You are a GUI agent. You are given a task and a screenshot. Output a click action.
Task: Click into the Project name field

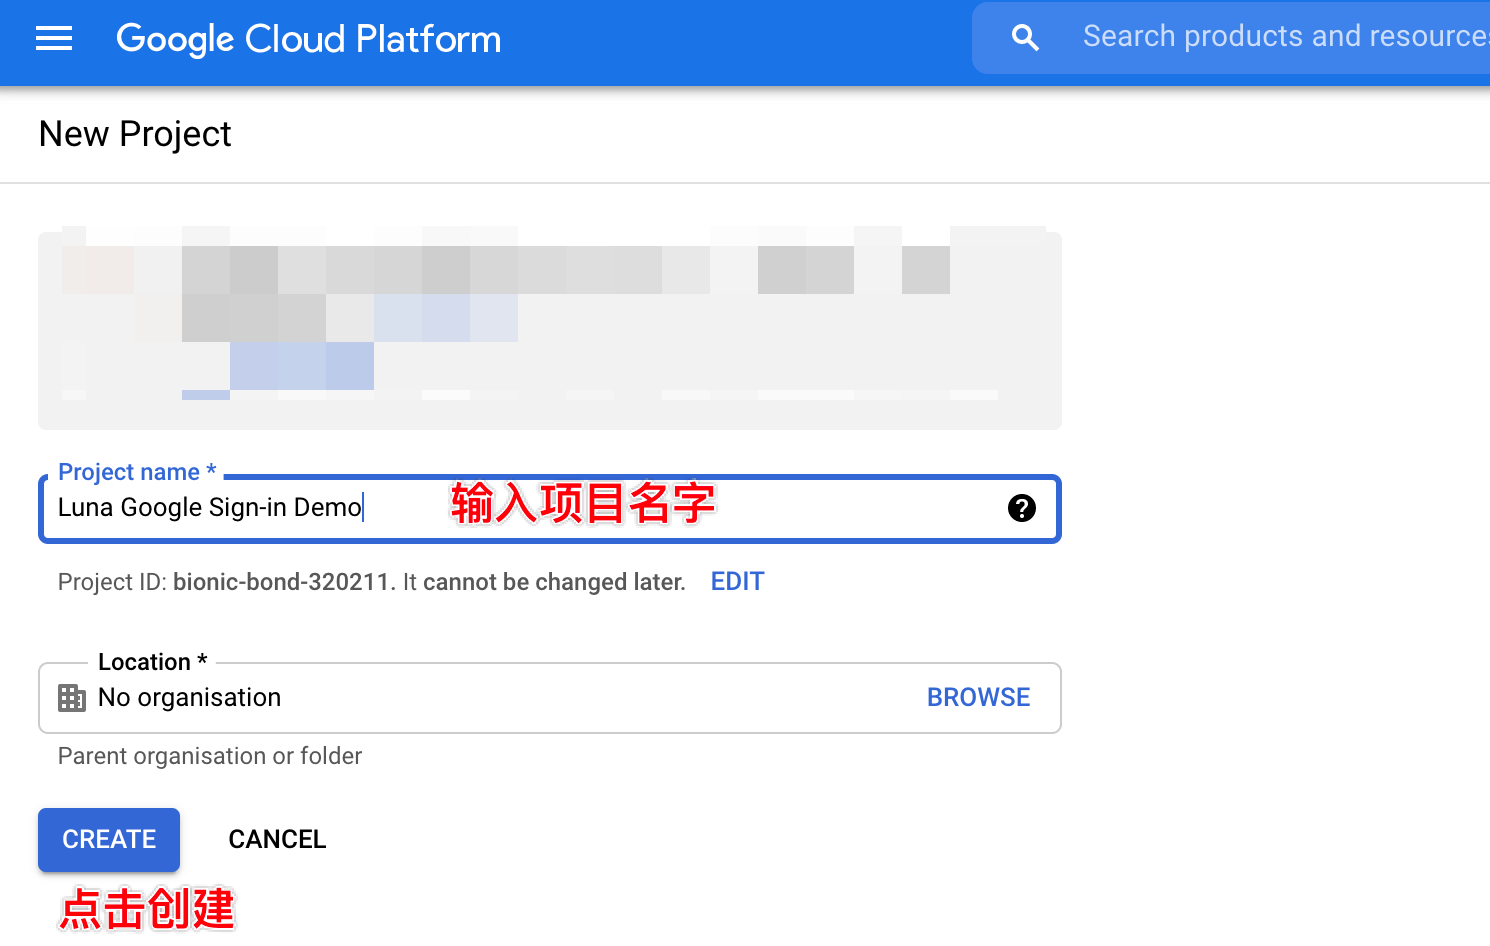pyautogui.click(x=549, y=509)
